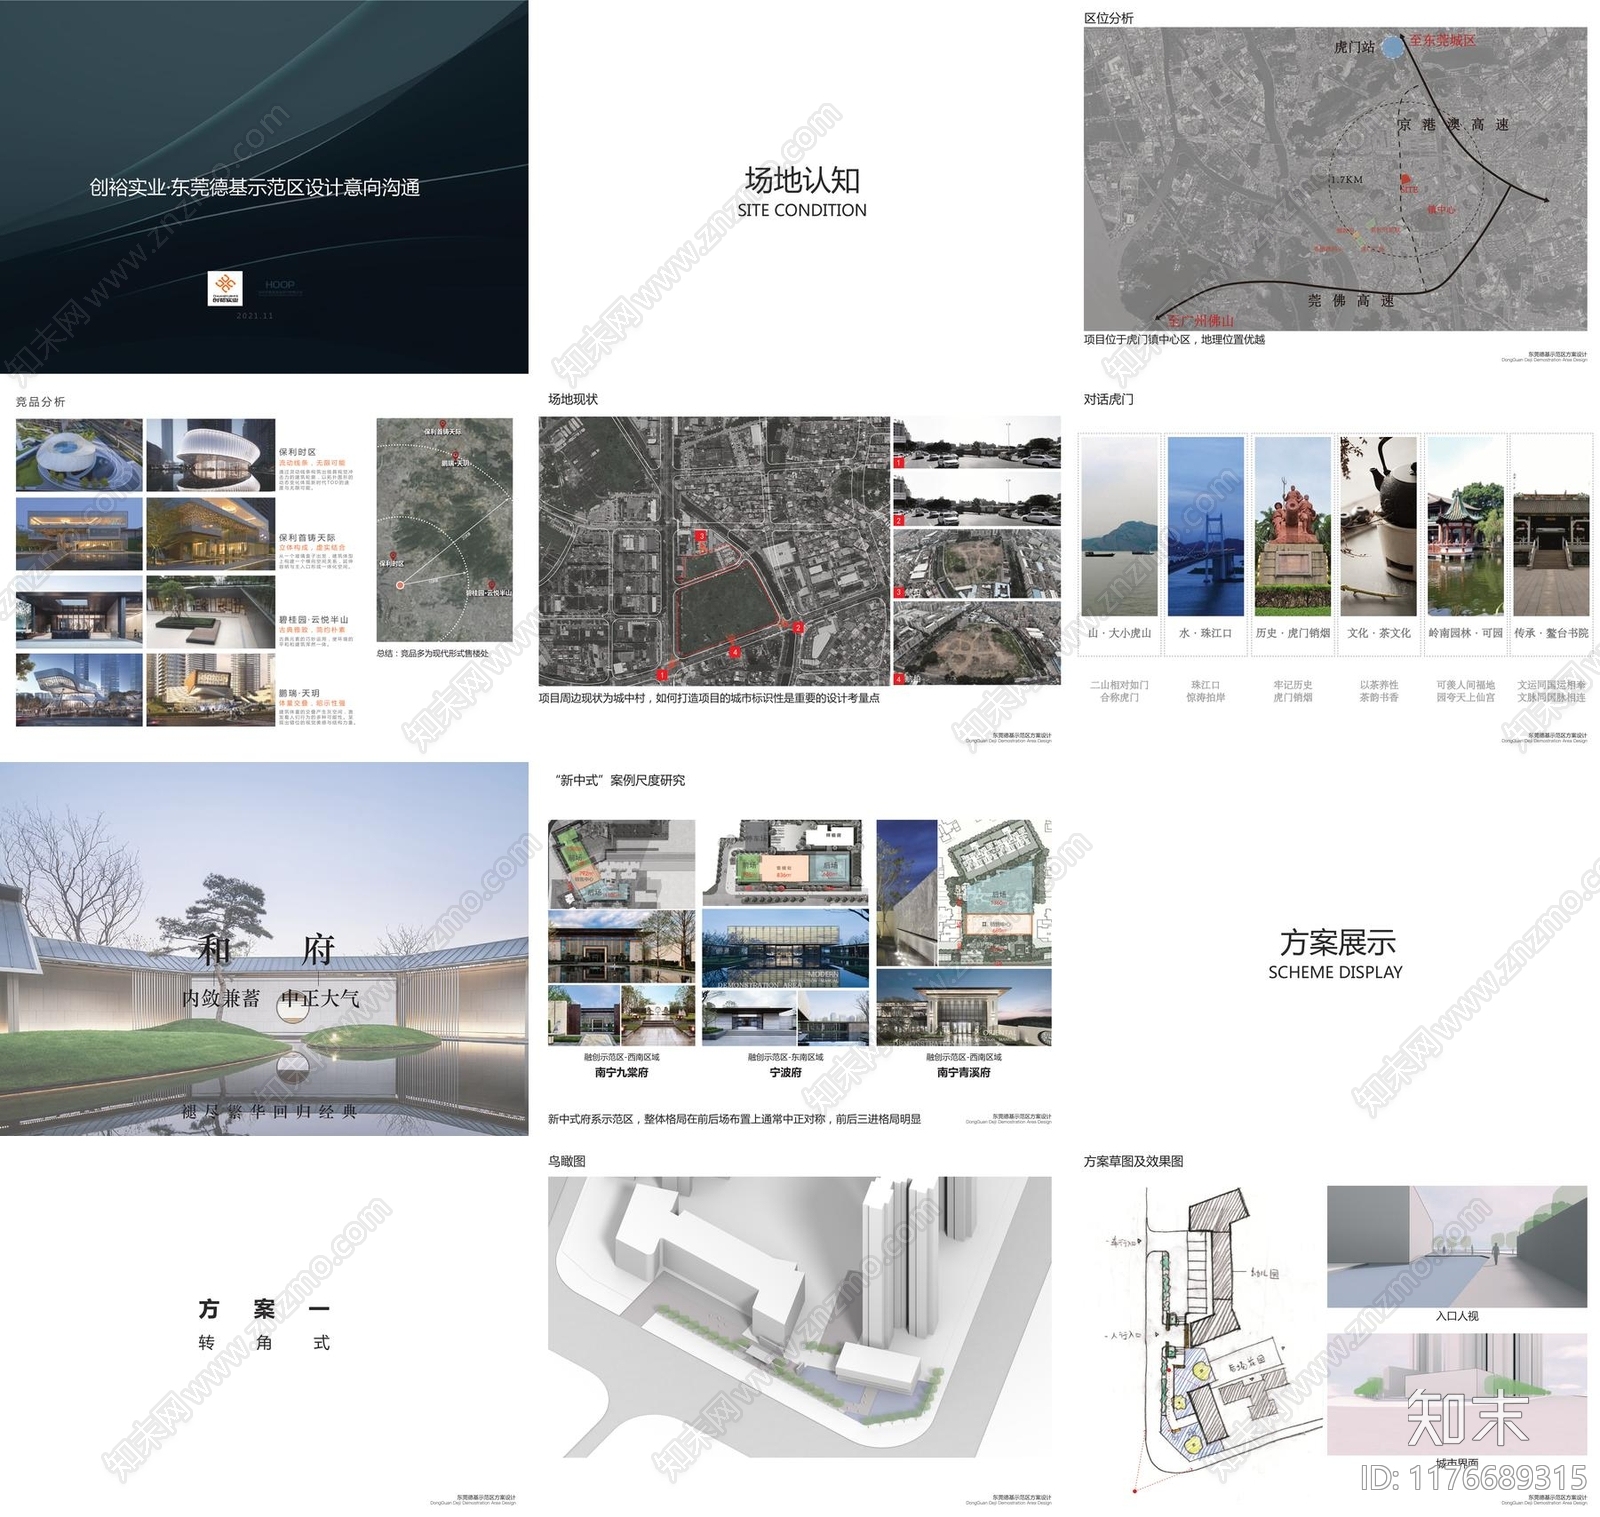Click the 方案草图及效果图 heading
Screen dimensions: 1600x1517
pyautogui.click(x=1134, y=1161)
